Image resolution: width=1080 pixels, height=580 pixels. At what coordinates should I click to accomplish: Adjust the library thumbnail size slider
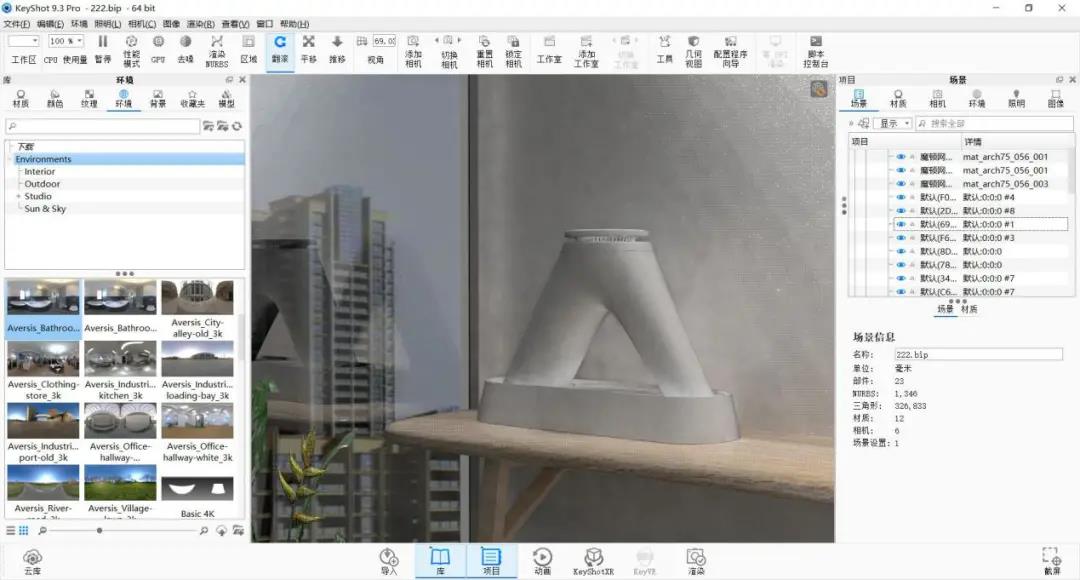pyautogui.click(x=100, y=530)
